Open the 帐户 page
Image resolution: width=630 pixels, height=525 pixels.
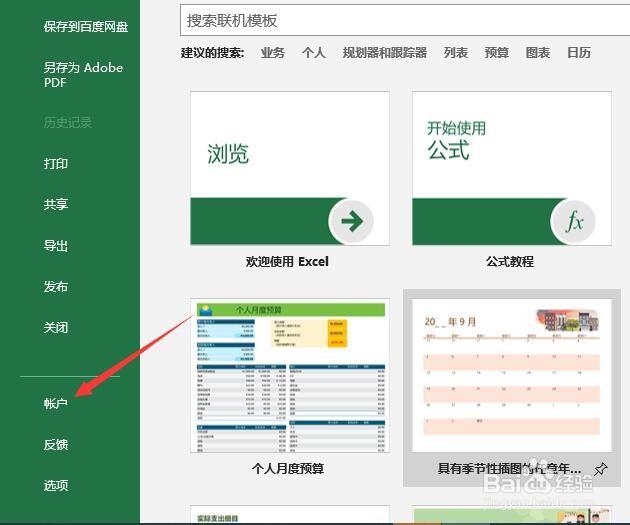[55, 403]
